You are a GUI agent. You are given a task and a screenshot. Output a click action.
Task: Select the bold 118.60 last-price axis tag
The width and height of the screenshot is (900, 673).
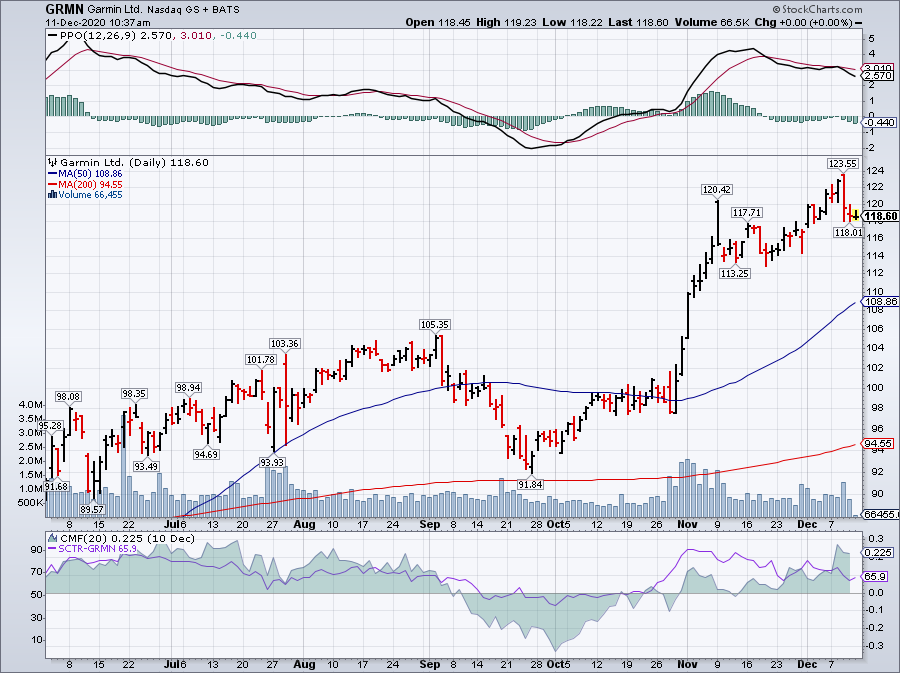pyautogui.click(x=880, y=216)
